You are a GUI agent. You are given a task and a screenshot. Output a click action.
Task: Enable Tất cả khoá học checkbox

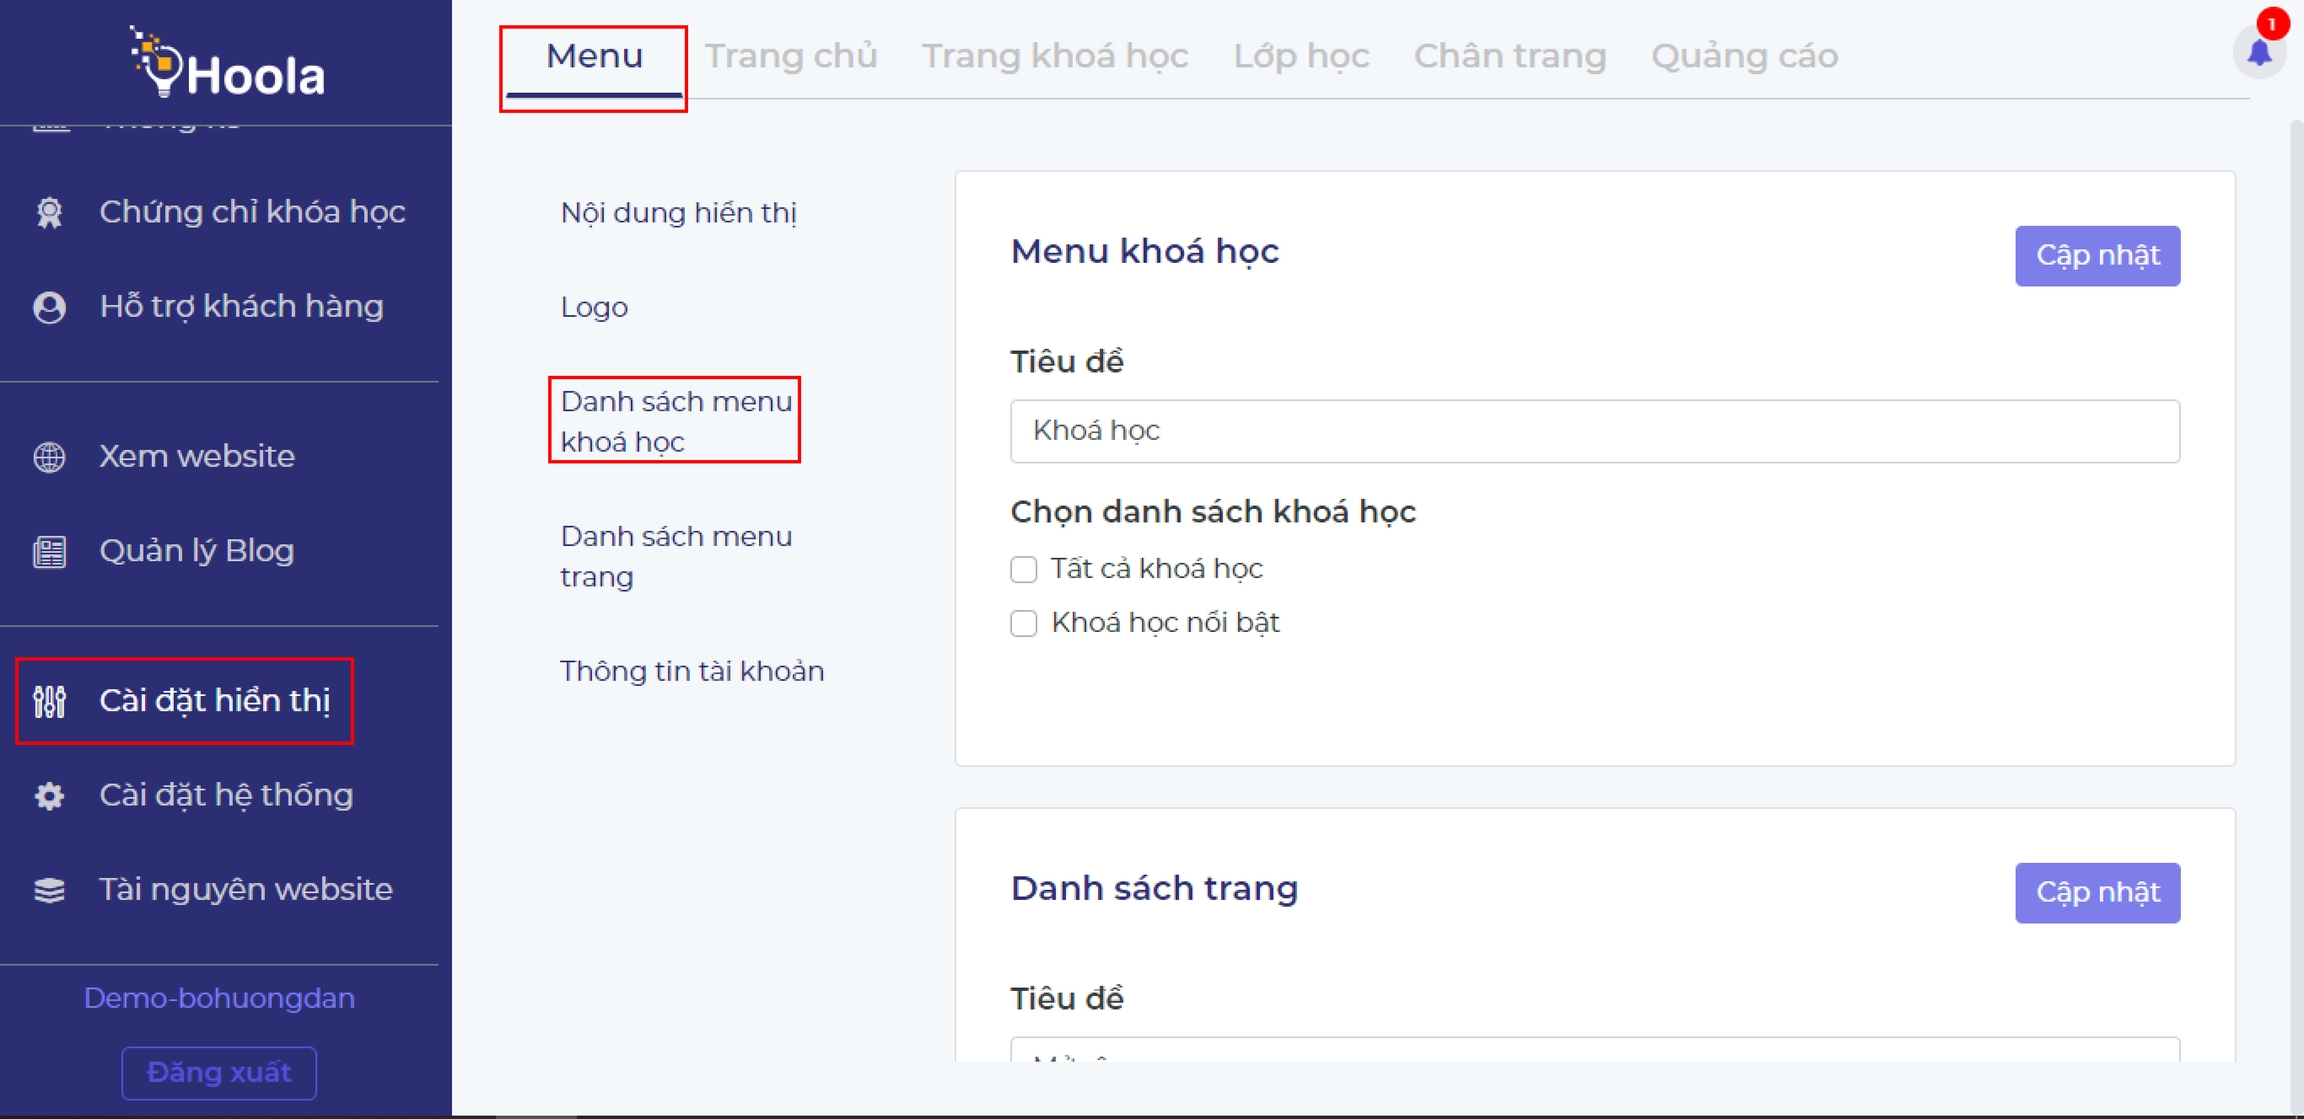point(1023,569)
